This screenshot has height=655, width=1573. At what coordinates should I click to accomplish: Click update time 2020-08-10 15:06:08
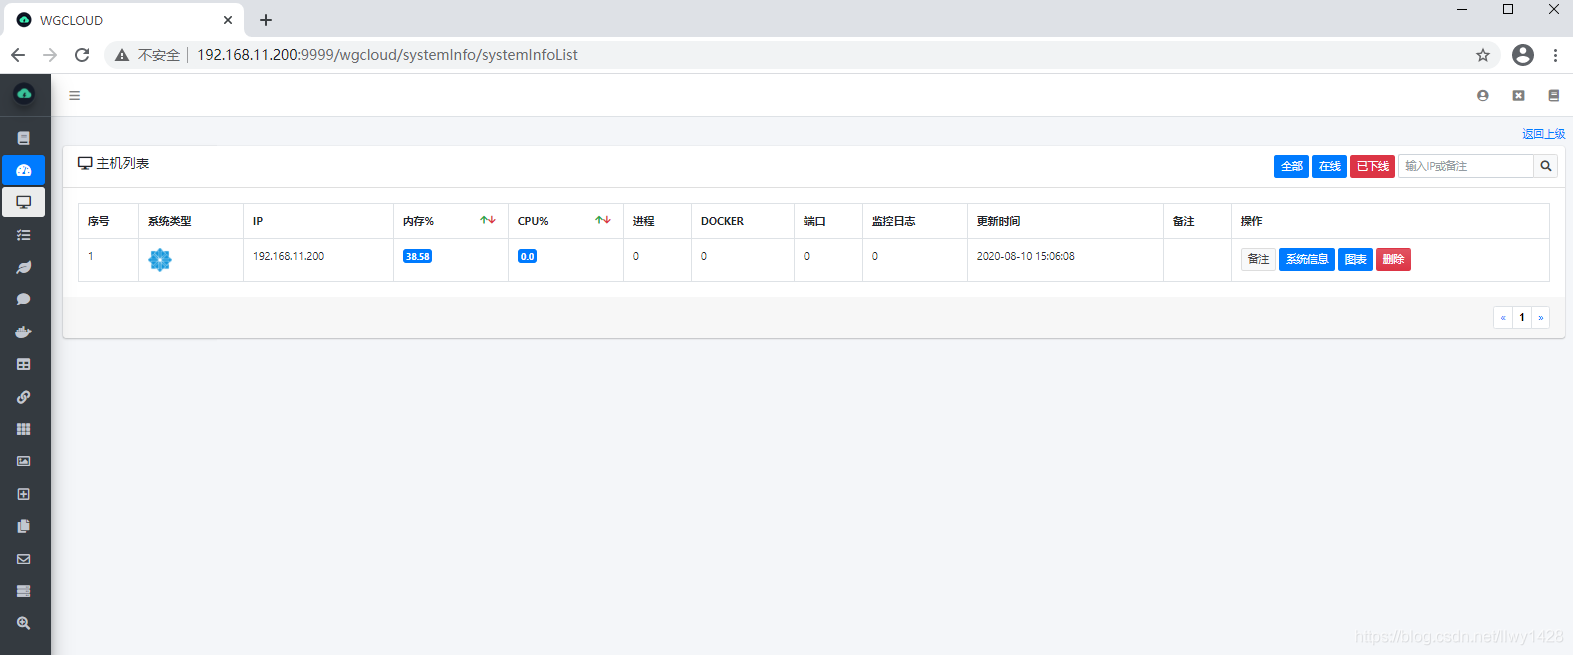click(x=1026, y=256)
